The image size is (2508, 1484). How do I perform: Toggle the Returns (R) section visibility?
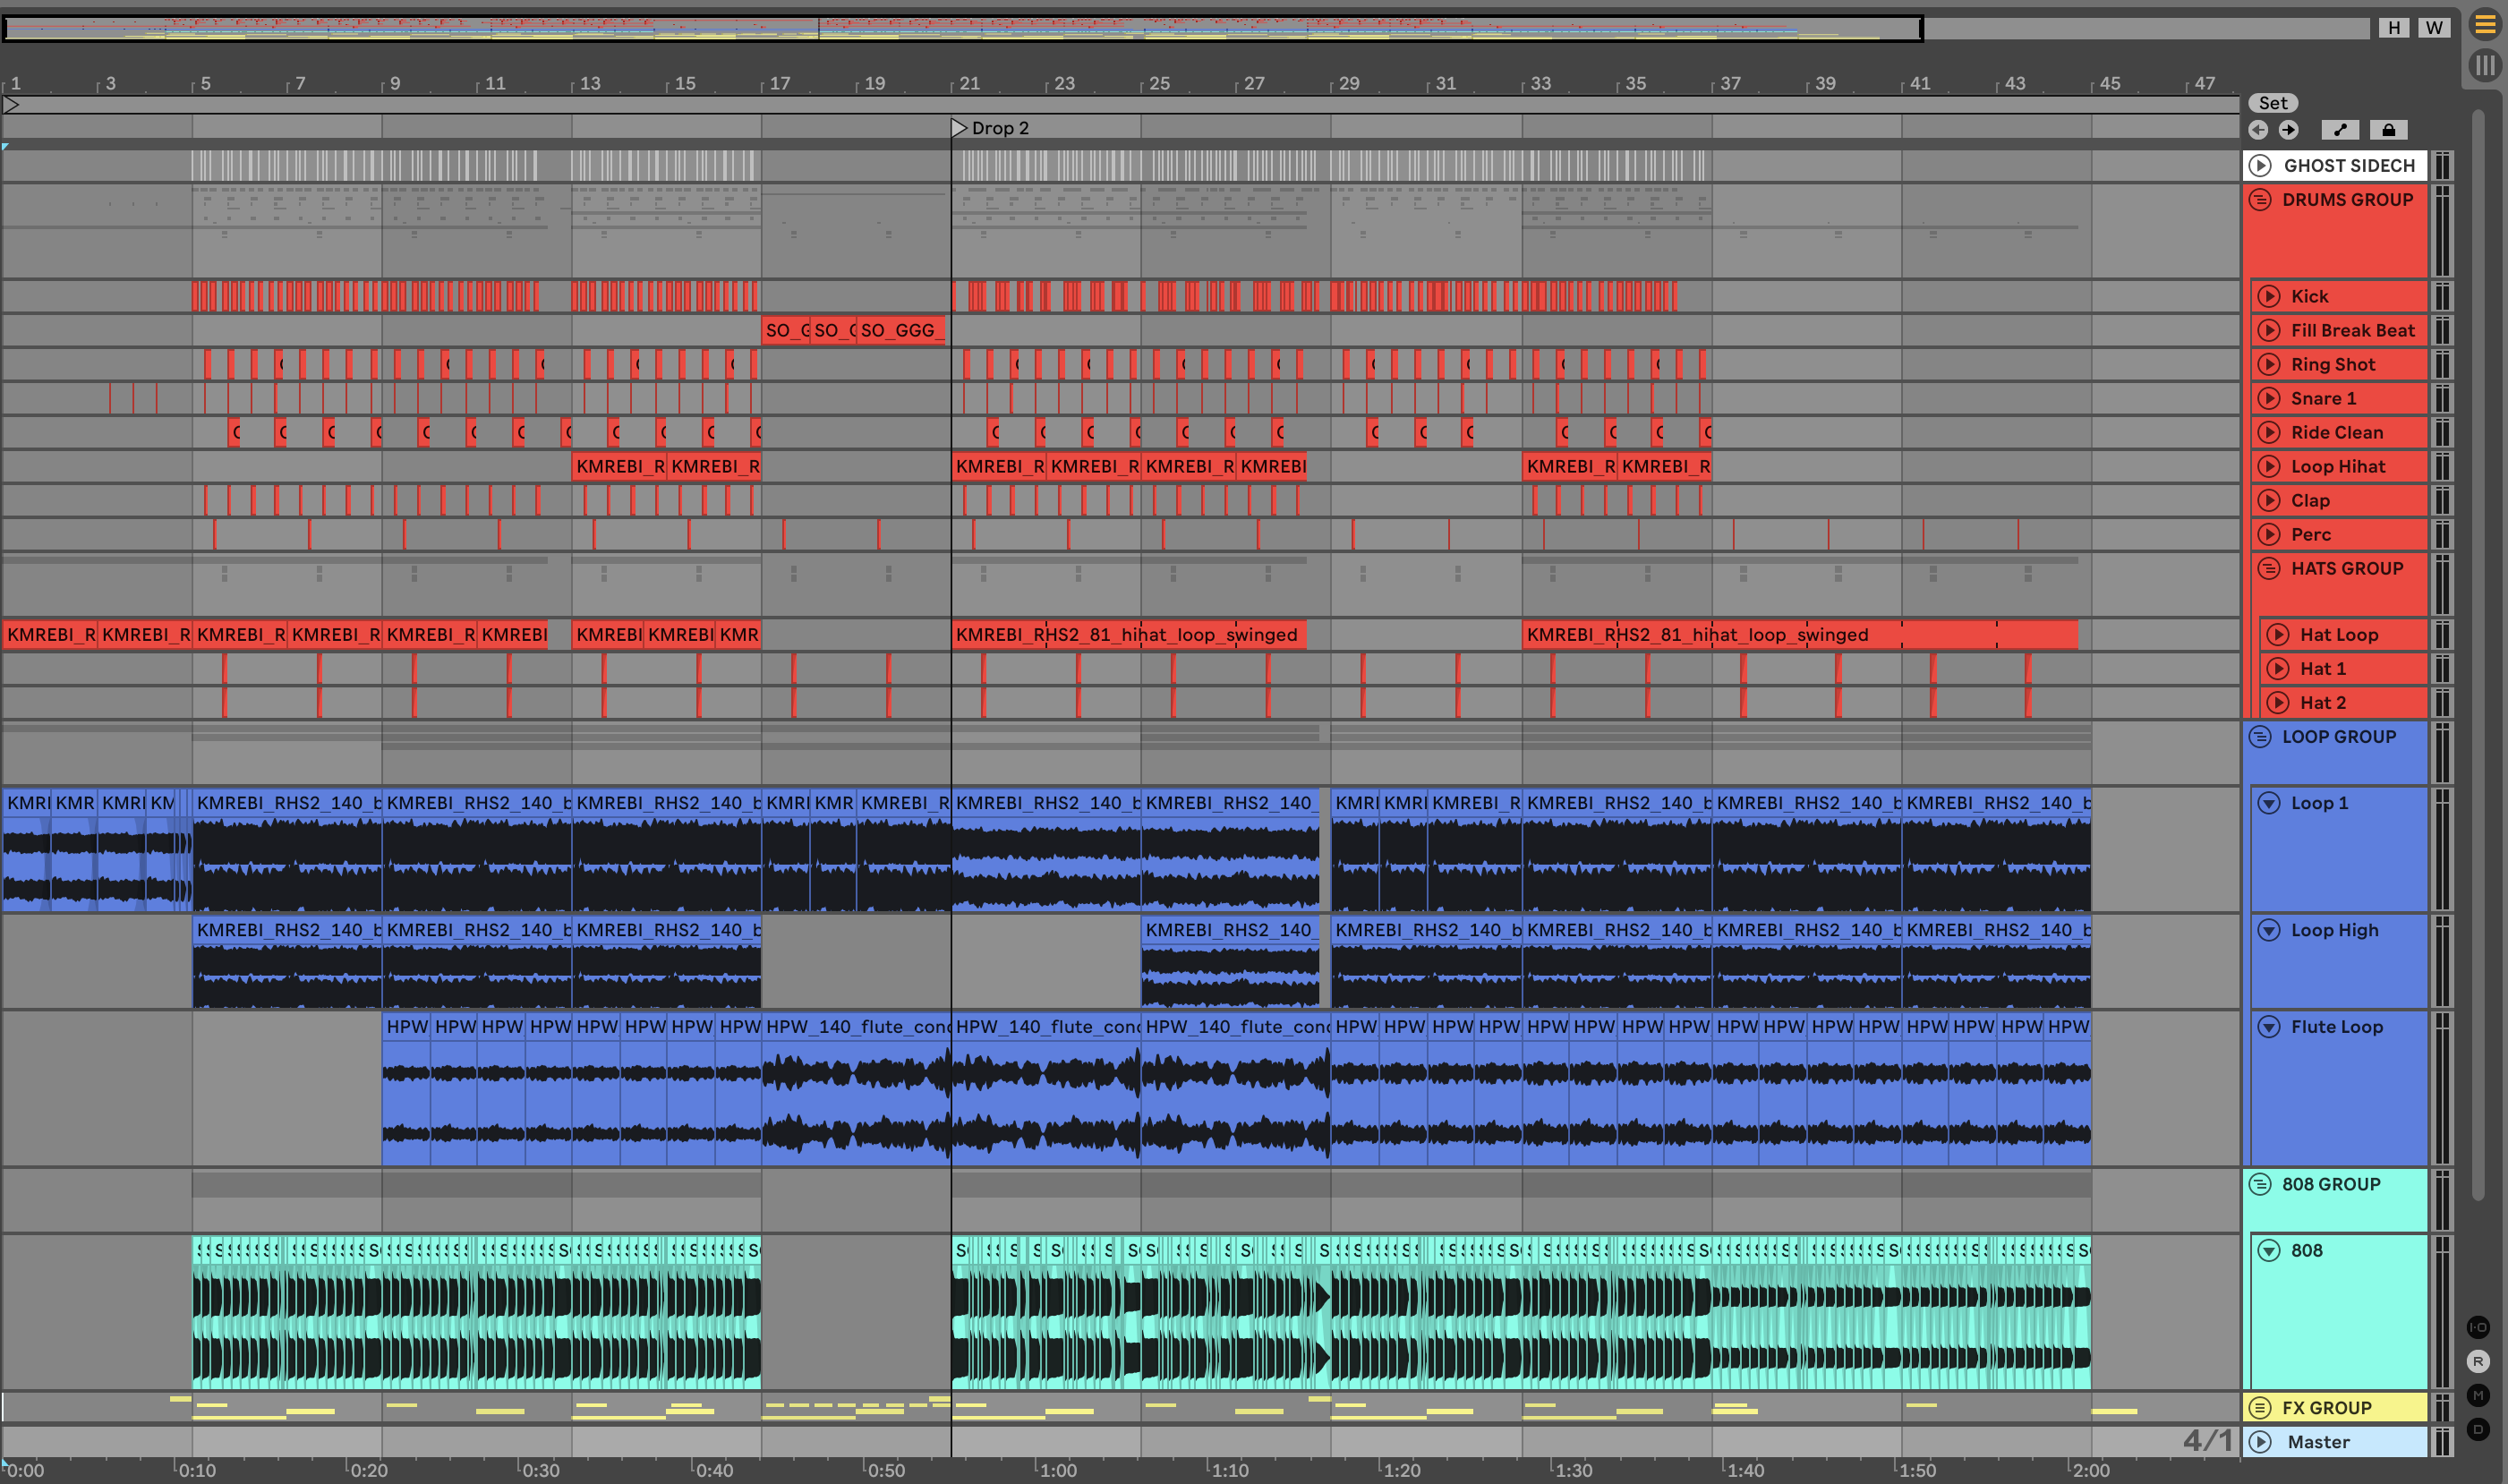[2478, 1361]
